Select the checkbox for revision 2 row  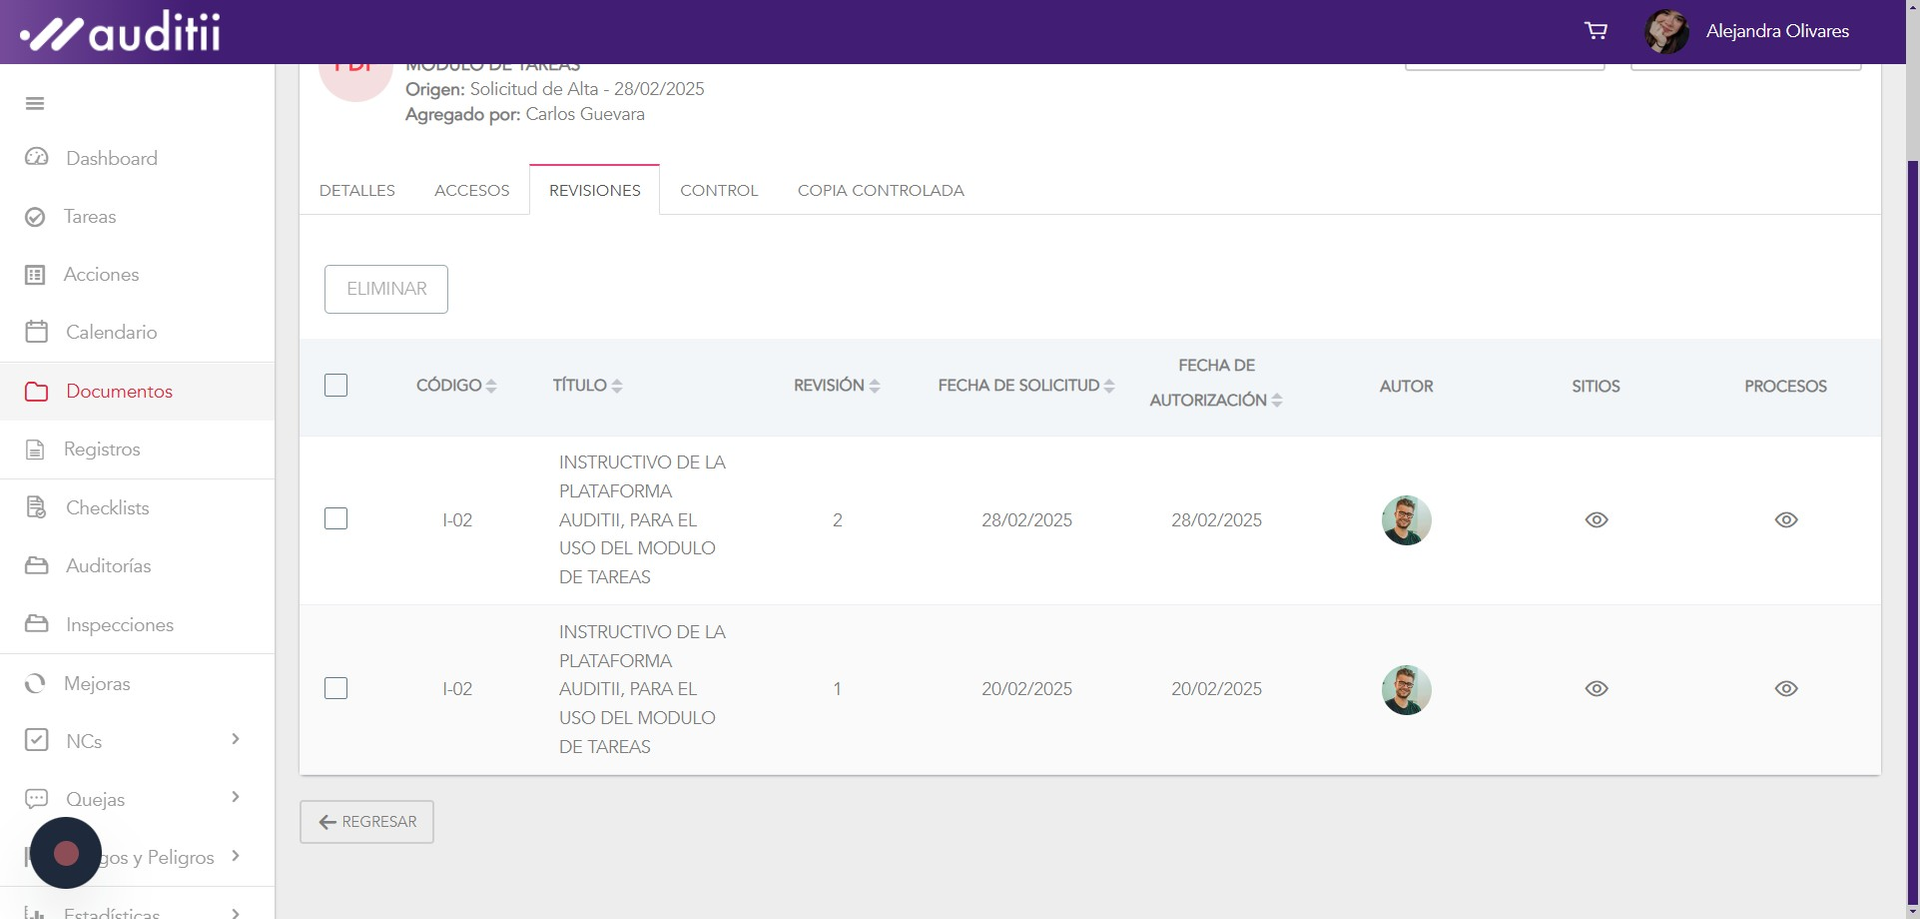click(x=336, y=519)
